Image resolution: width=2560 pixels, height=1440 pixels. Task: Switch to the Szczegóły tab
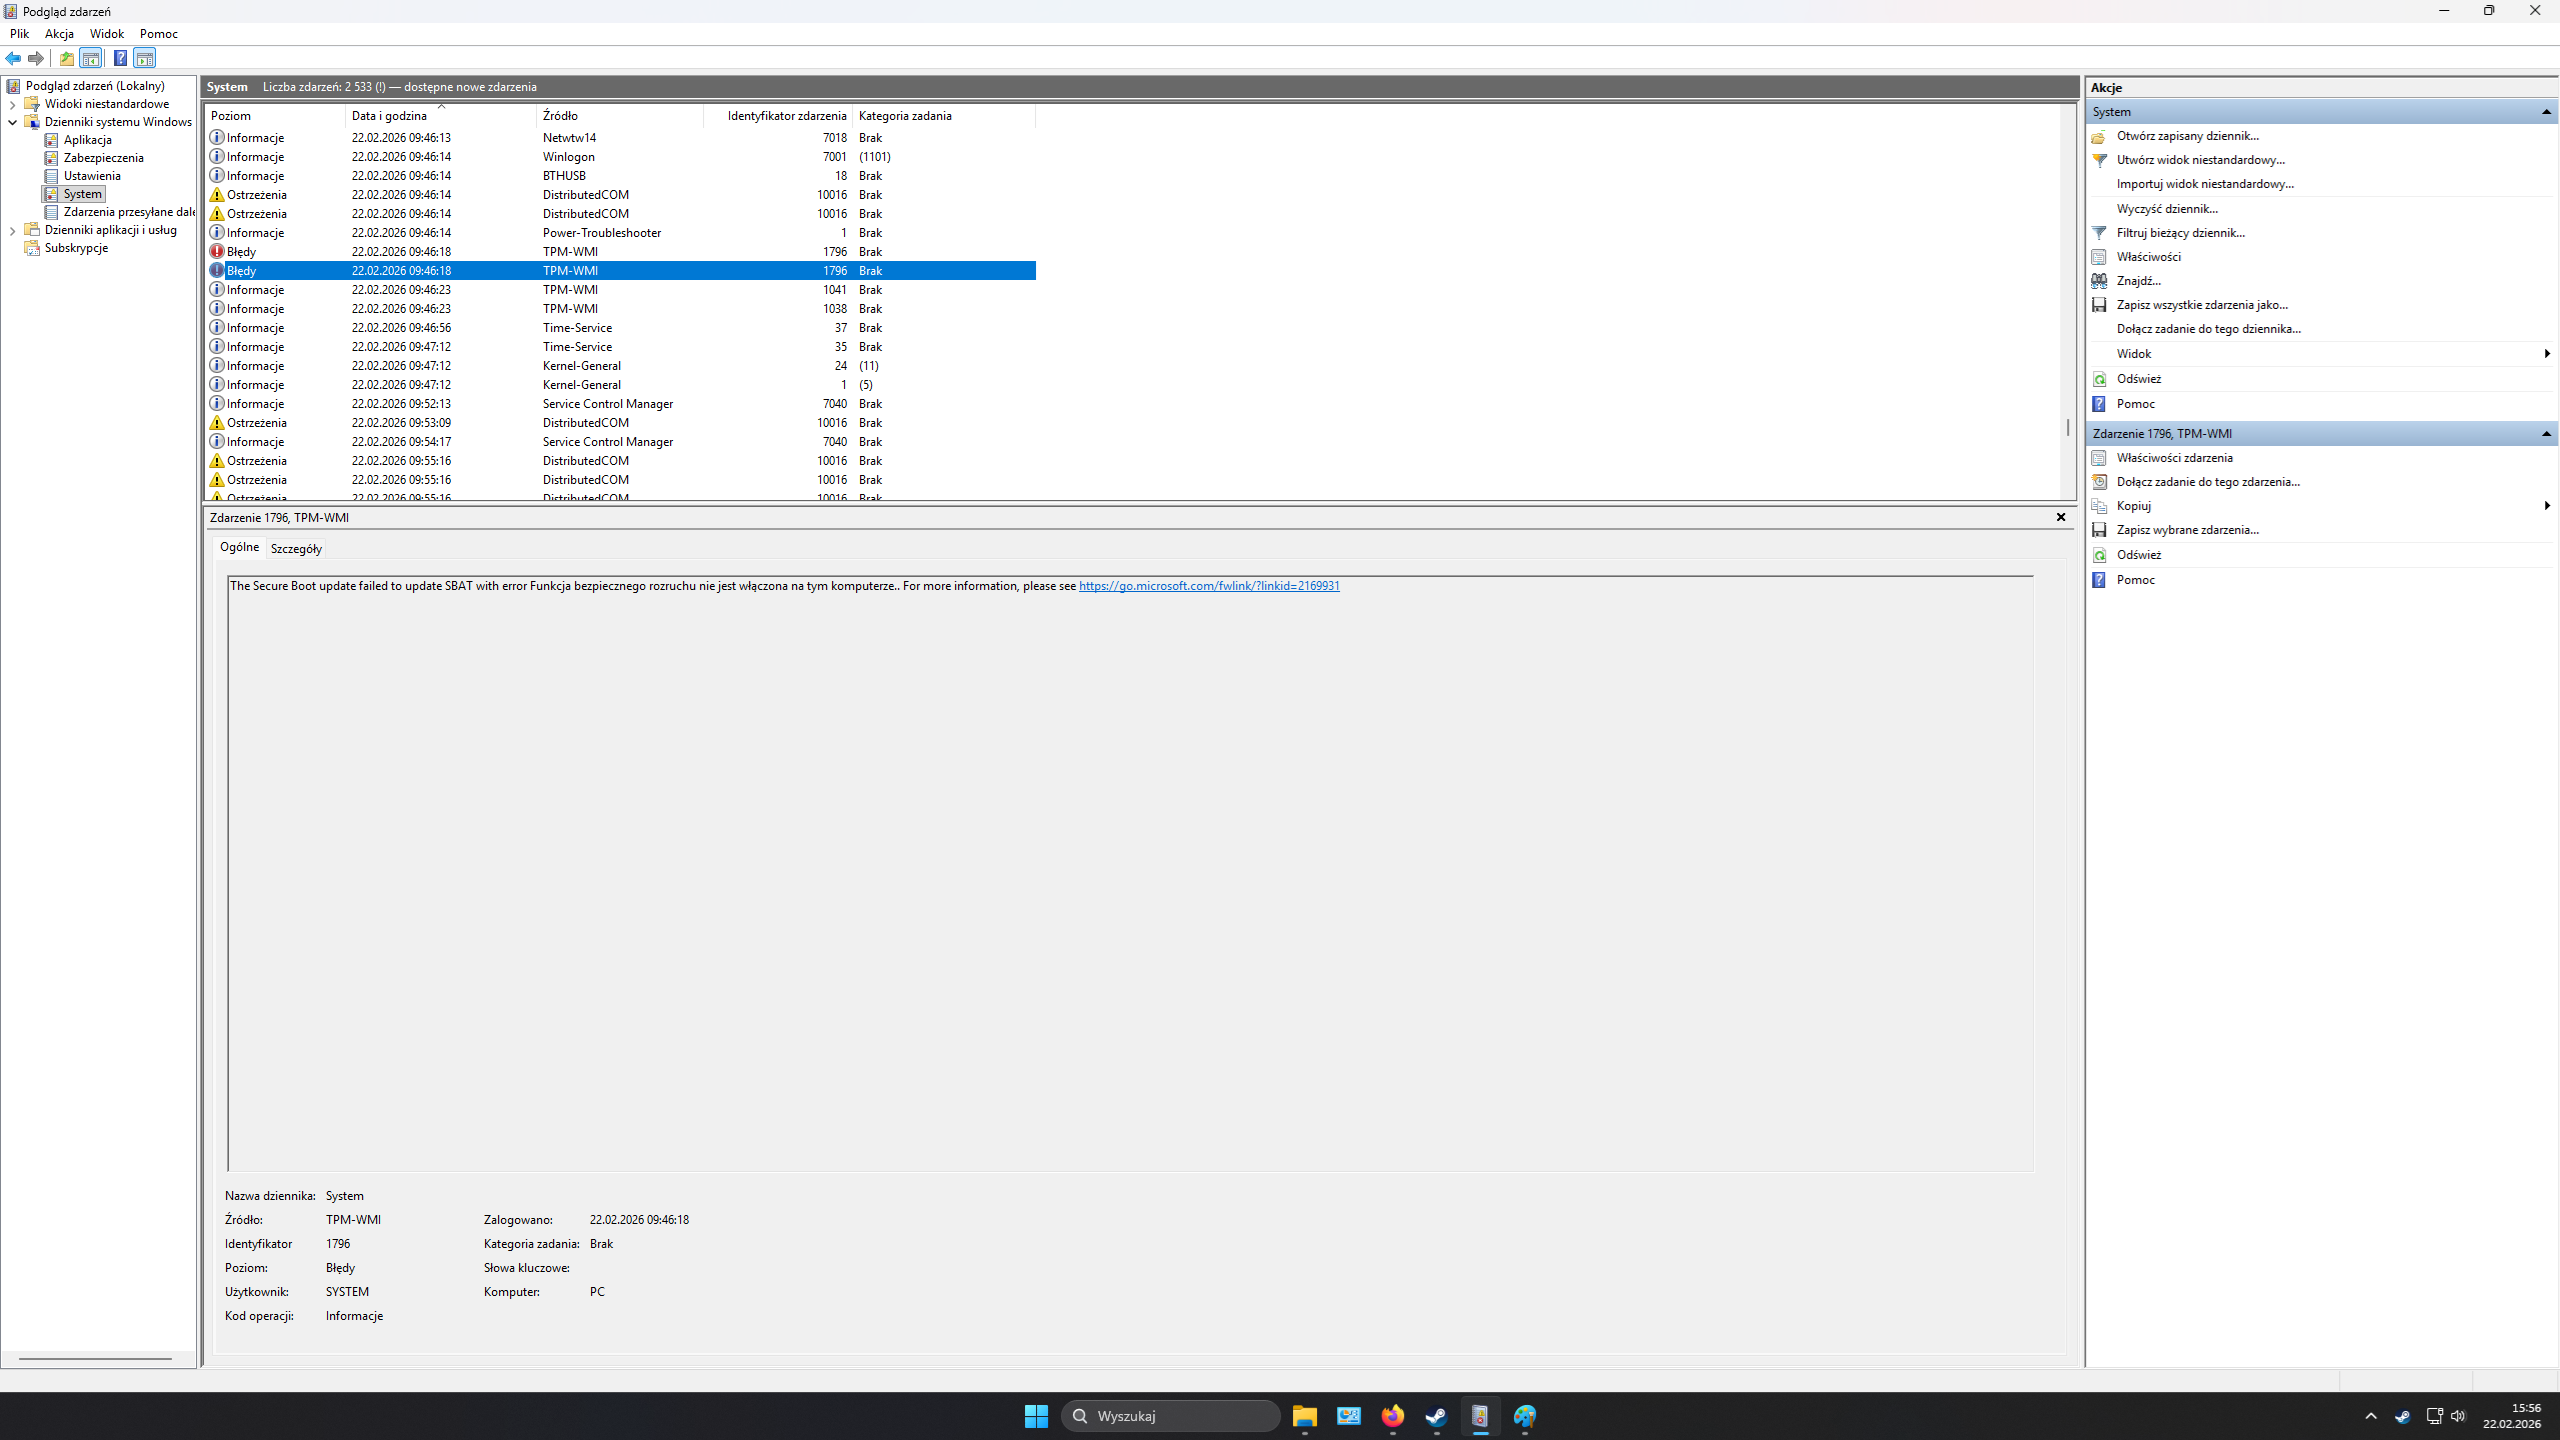click(x=296, y=549)
